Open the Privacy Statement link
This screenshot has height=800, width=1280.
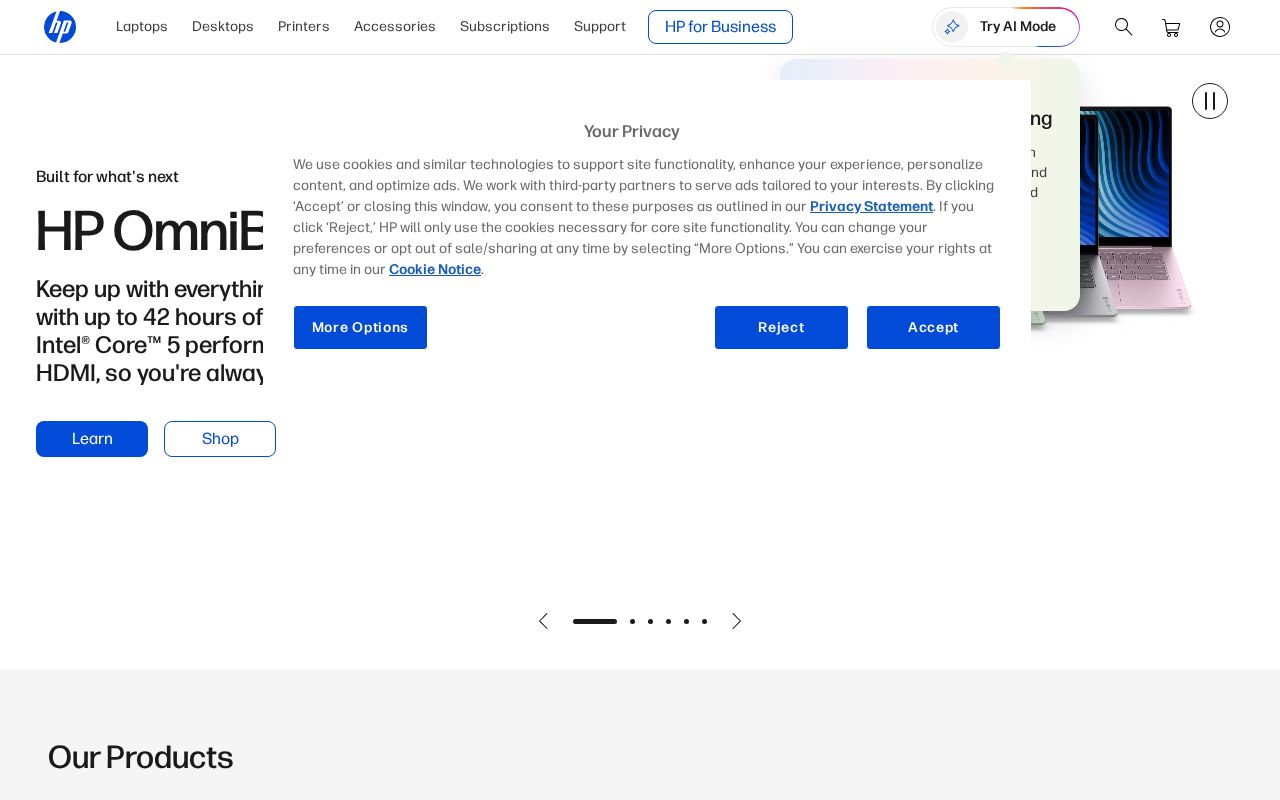(871, 207)
